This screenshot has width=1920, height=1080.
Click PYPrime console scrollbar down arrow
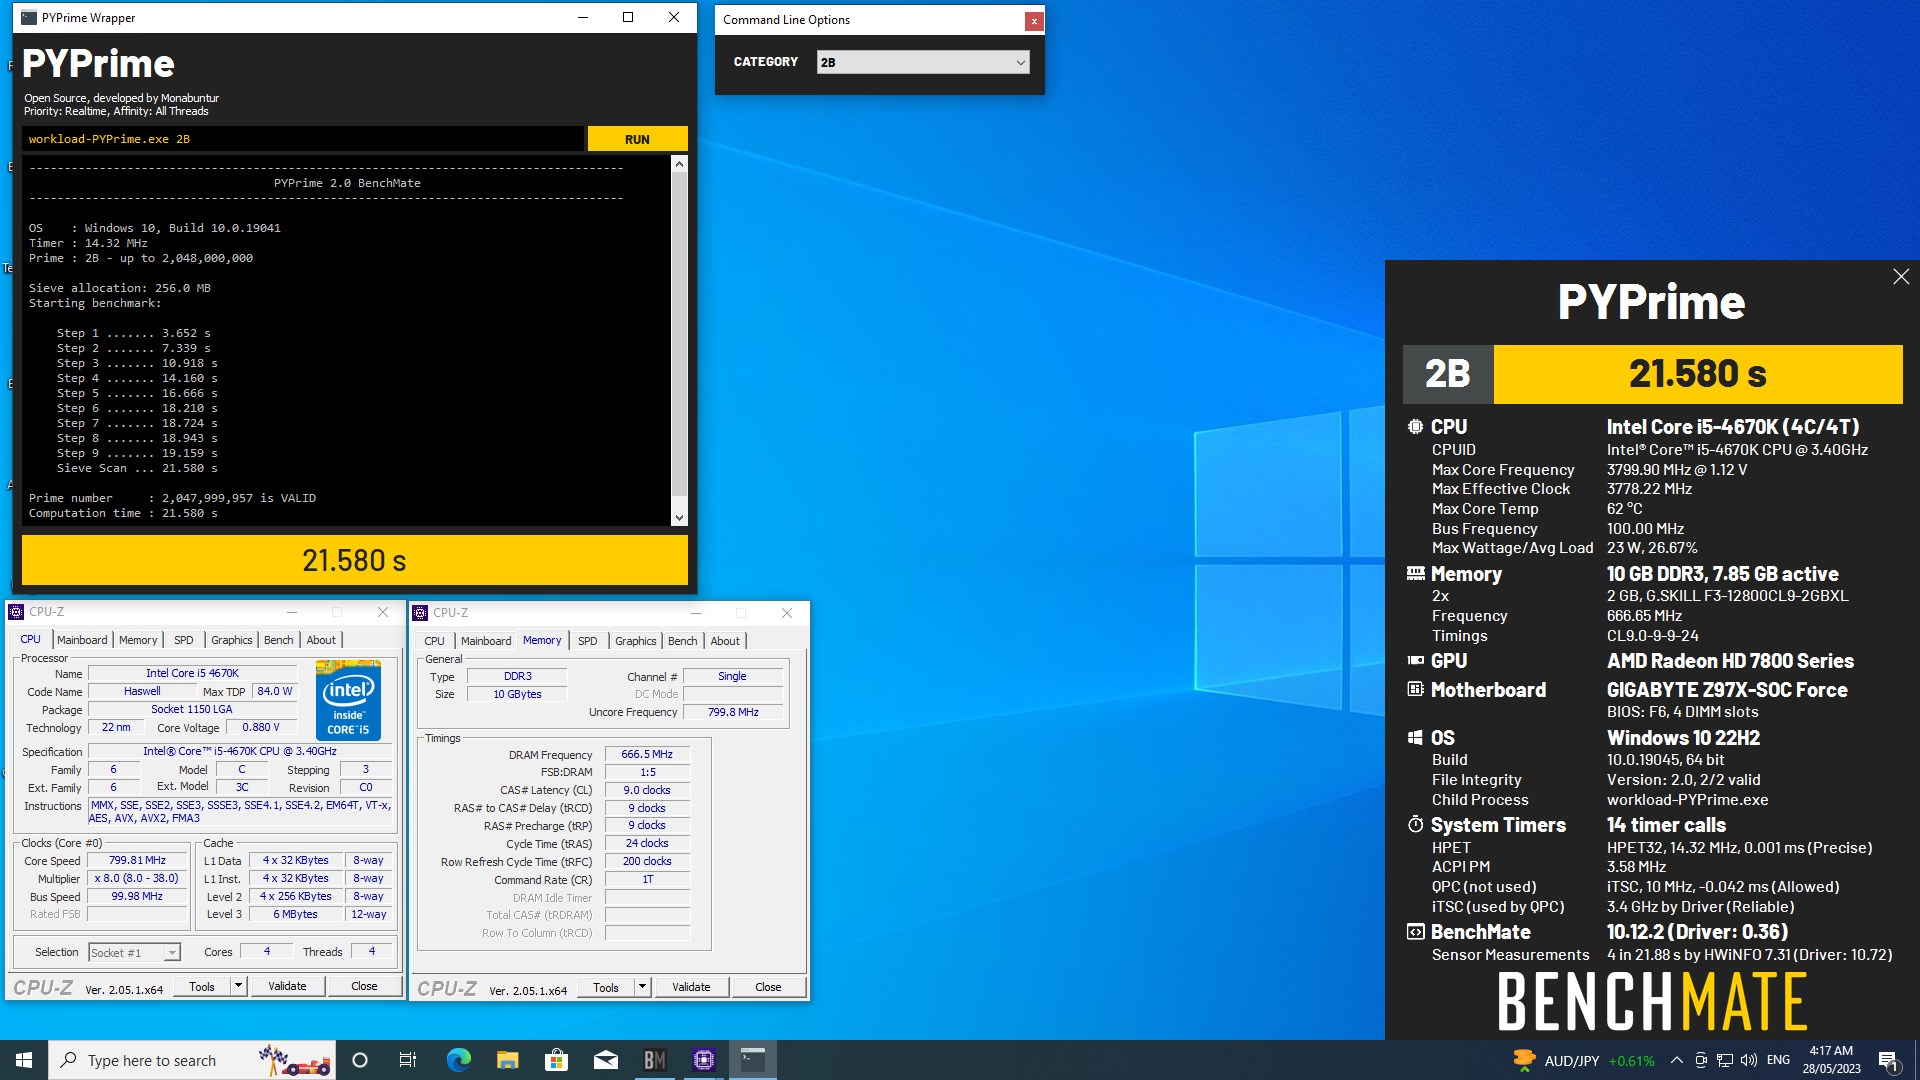pyautogui.click(x=680, y=518)
